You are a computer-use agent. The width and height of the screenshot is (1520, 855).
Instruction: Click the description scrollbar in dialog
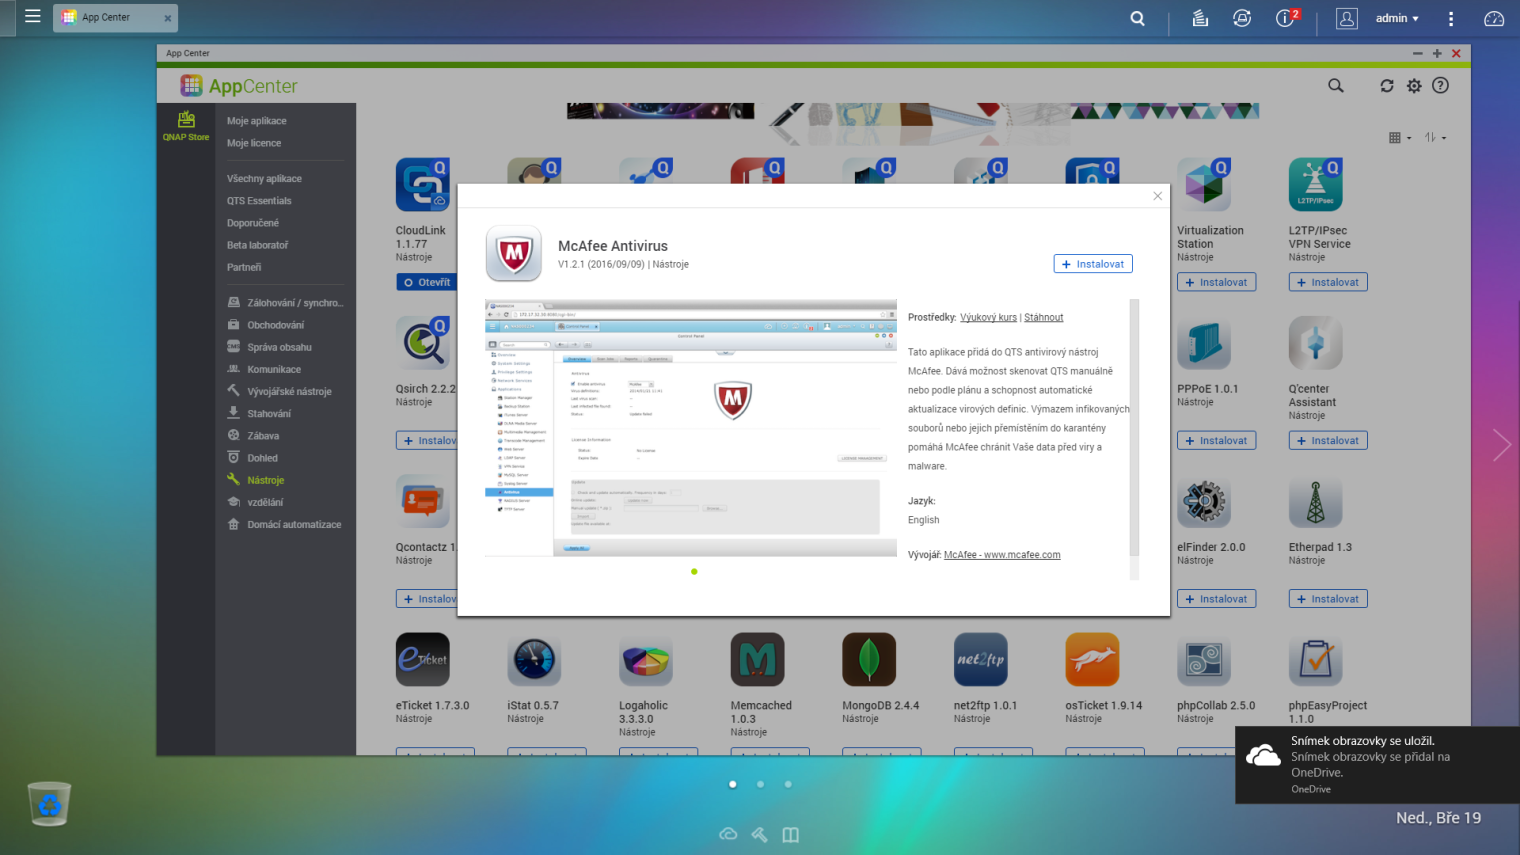pyautogui.click(x=1134, y=428)
